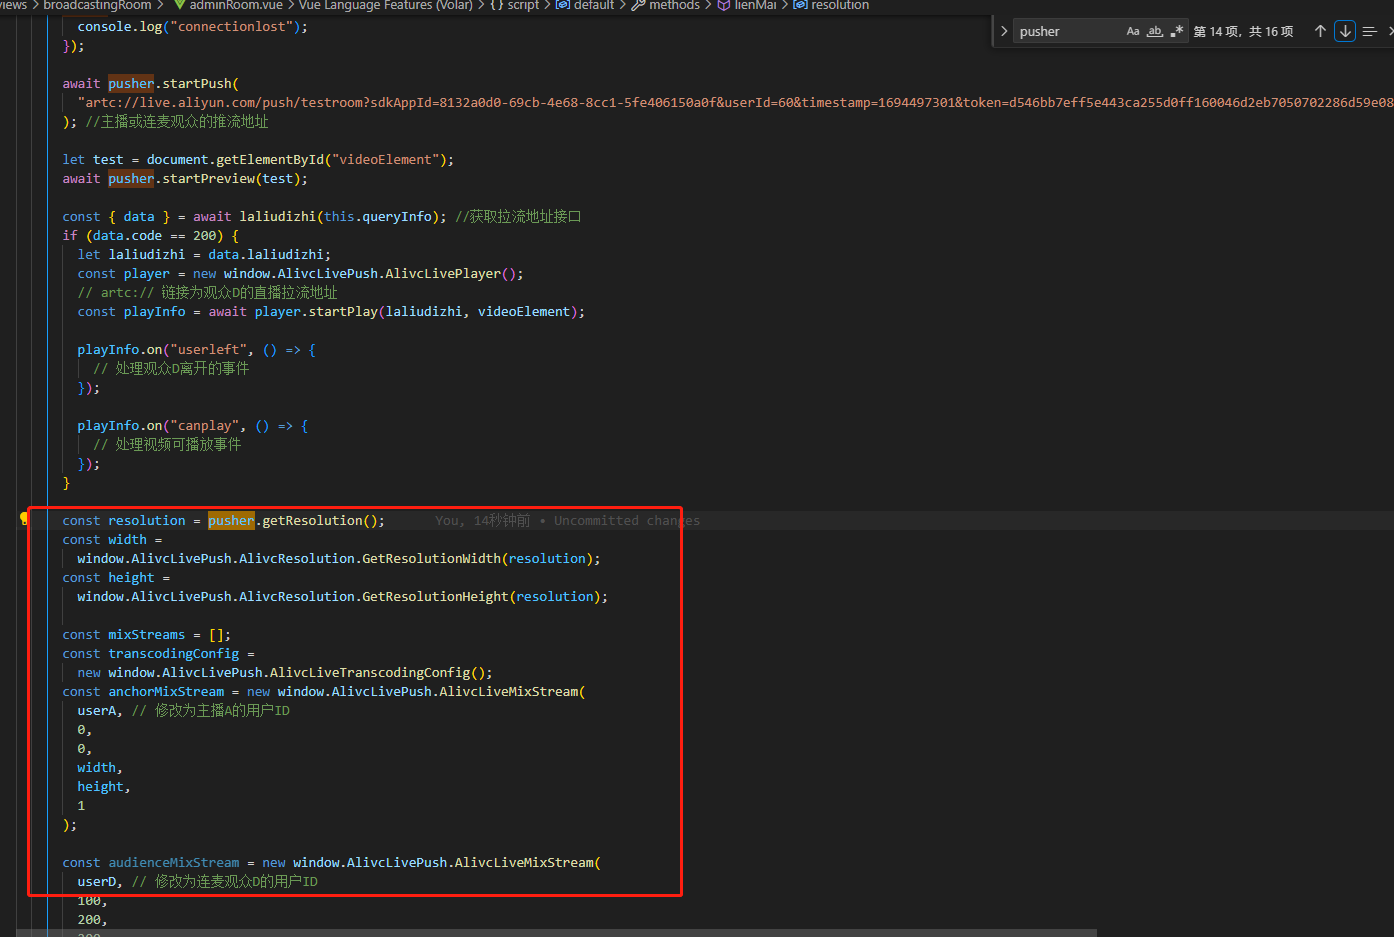The image size is (1394, 937).
Task: Click the 'userleft' event string
Action: (208, 350)
